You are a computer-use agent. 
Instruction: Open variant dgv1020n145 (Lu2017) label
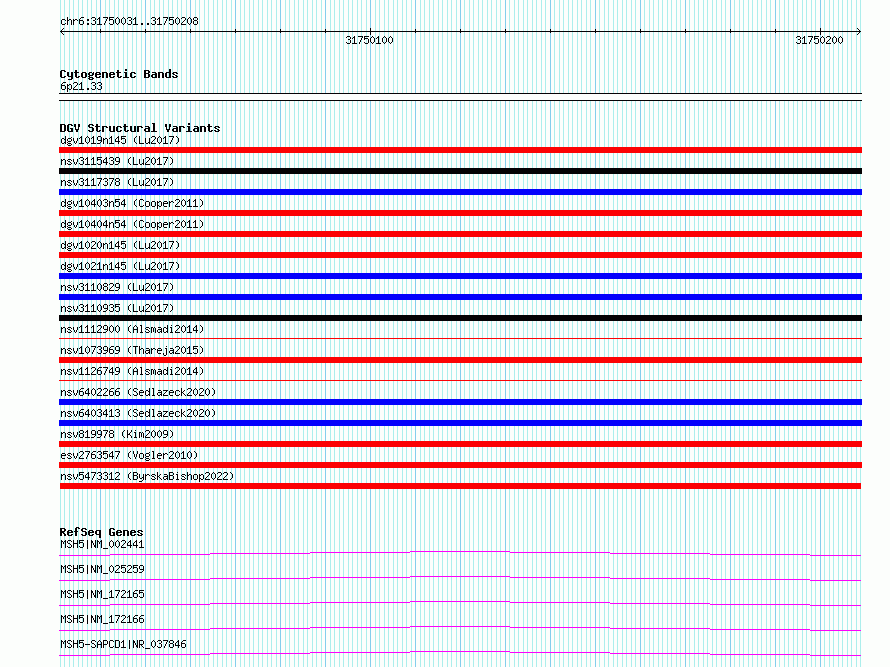(120, 245)
